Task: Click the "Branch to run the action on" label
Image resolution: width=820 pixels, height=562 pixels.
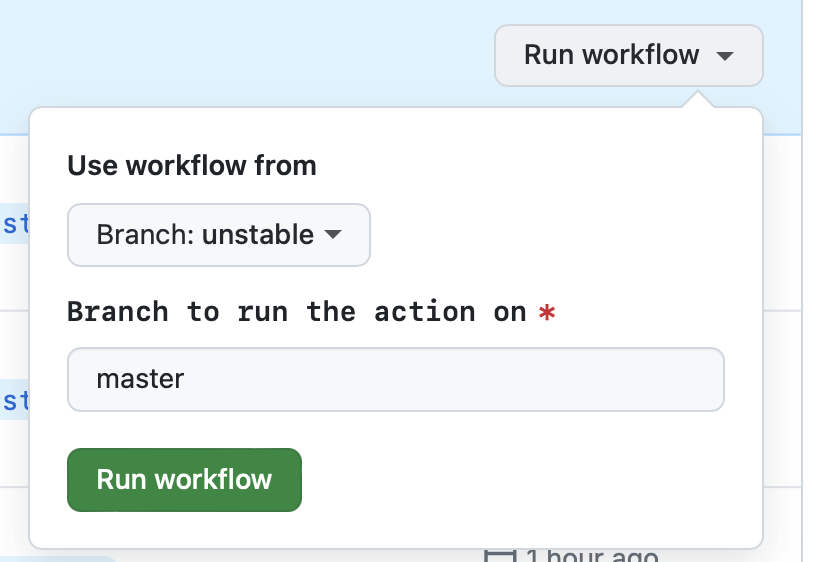Action: (296, 312)
